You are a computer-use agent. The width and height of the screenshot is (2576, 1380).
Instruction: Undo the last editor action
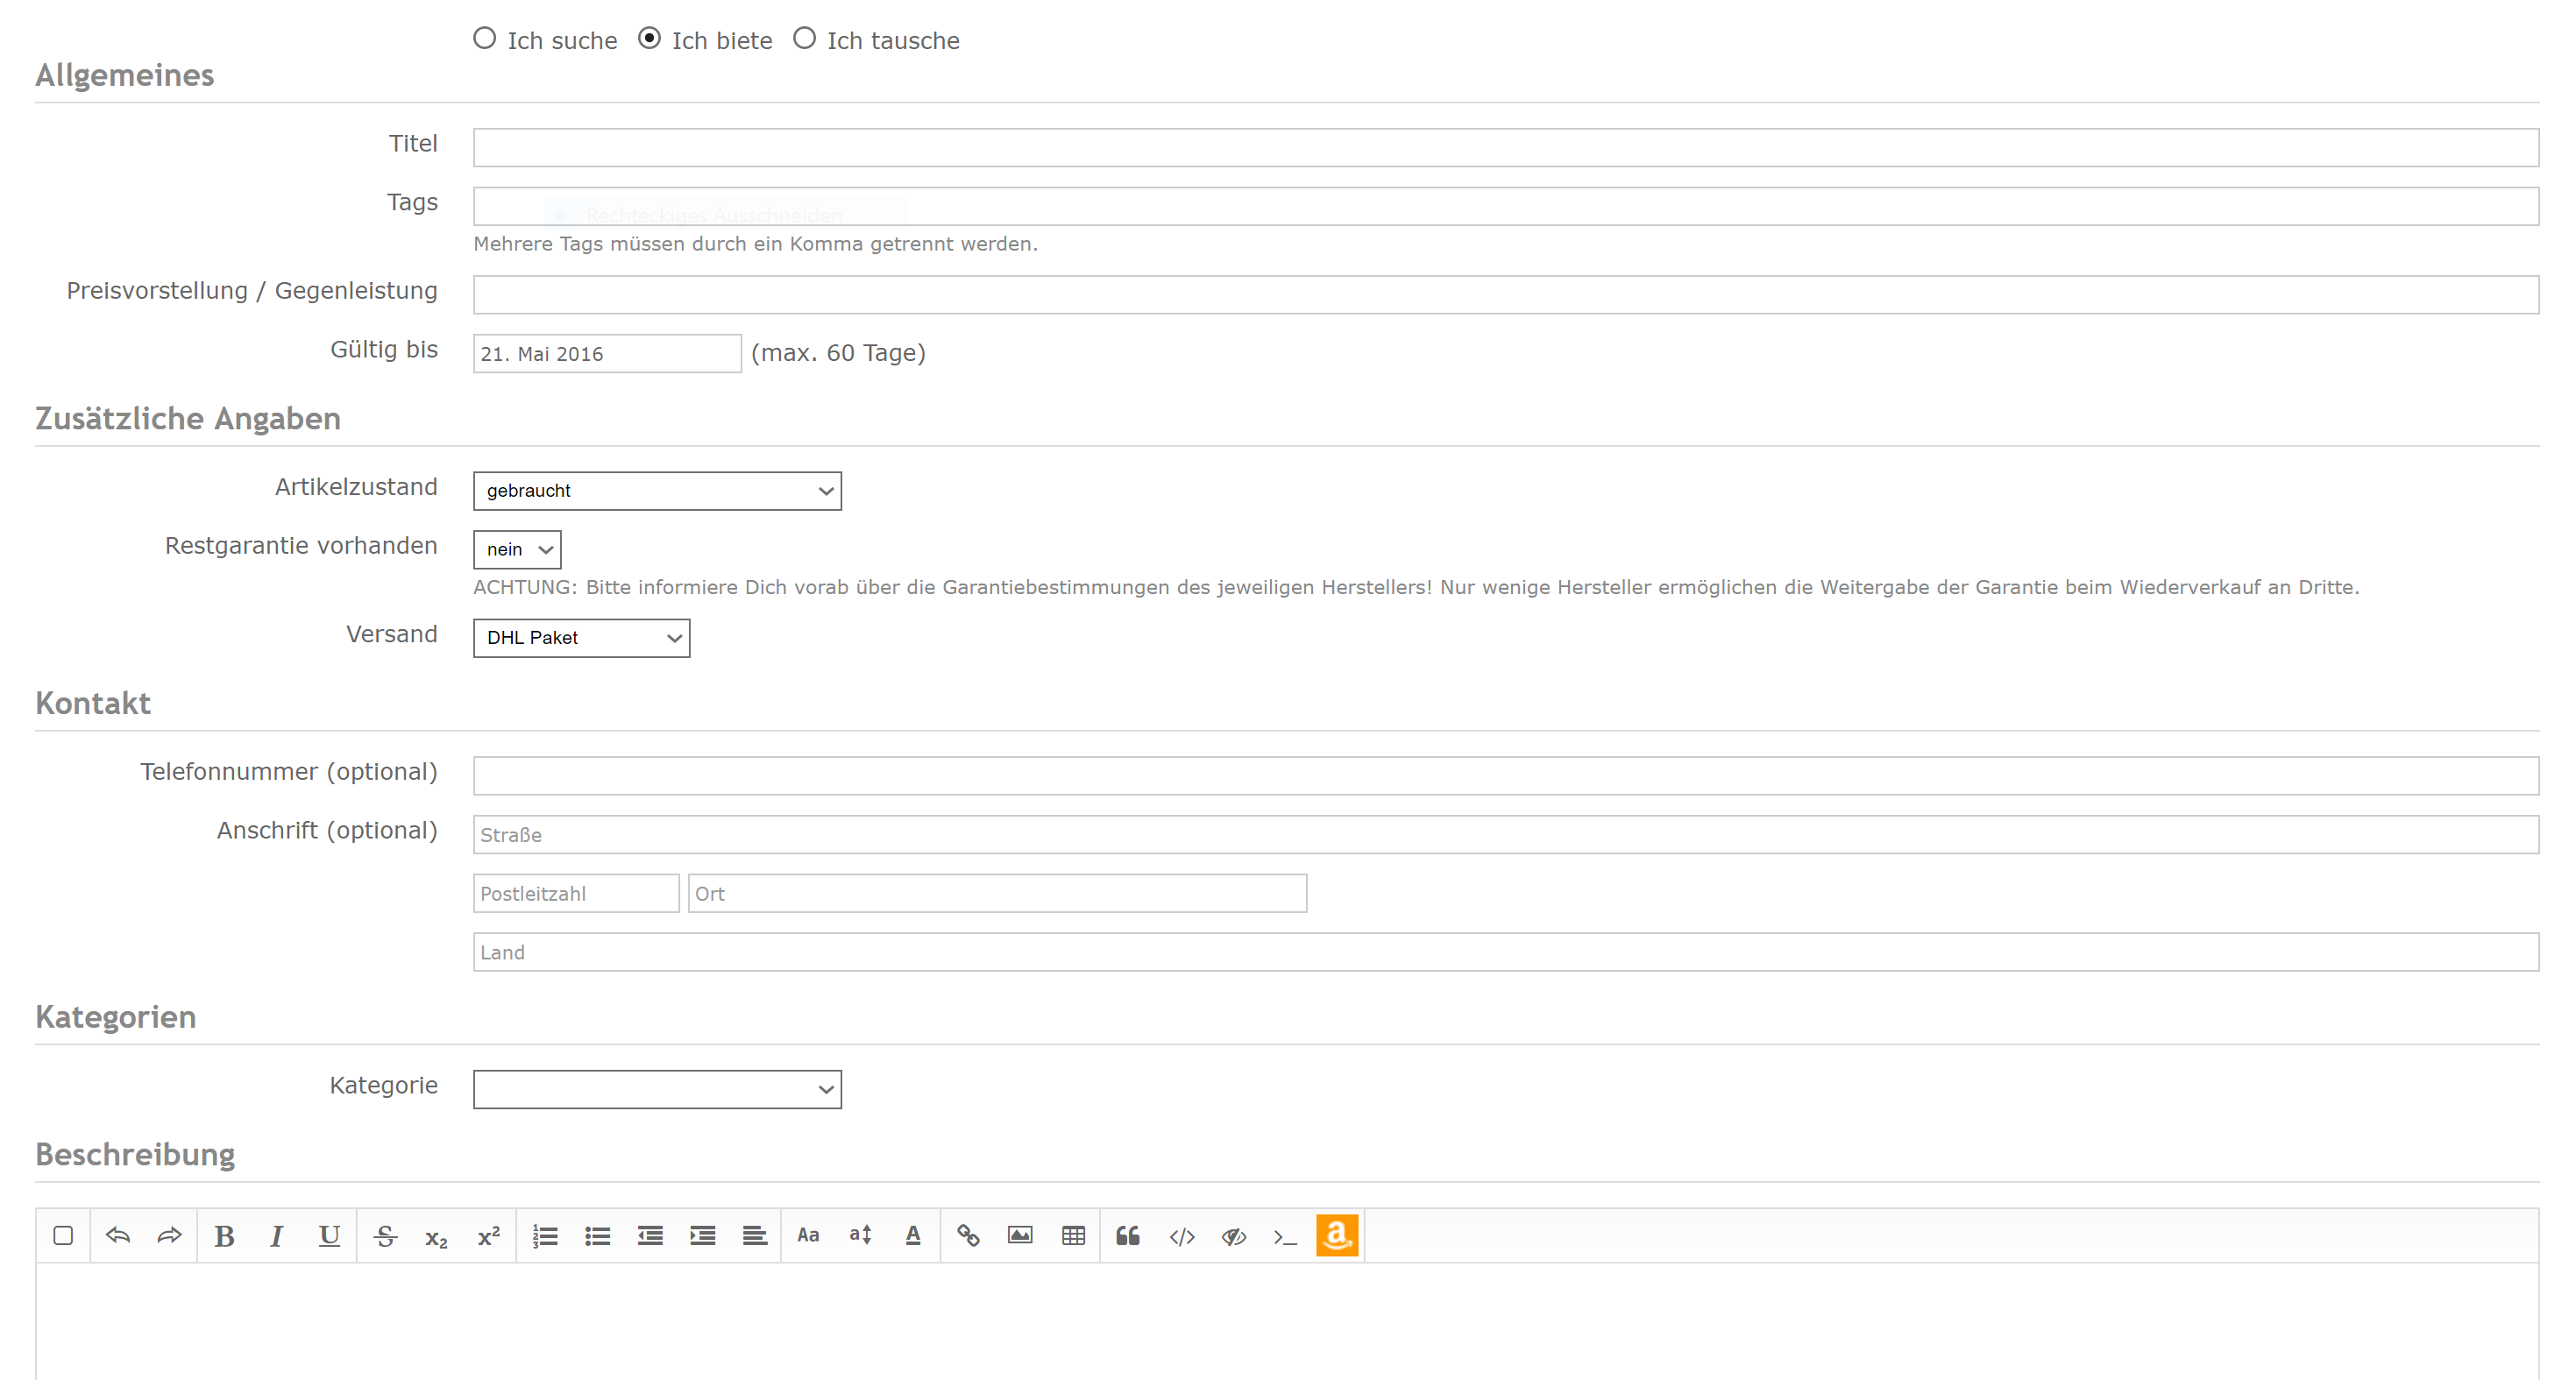click(x=118, y=1236)
